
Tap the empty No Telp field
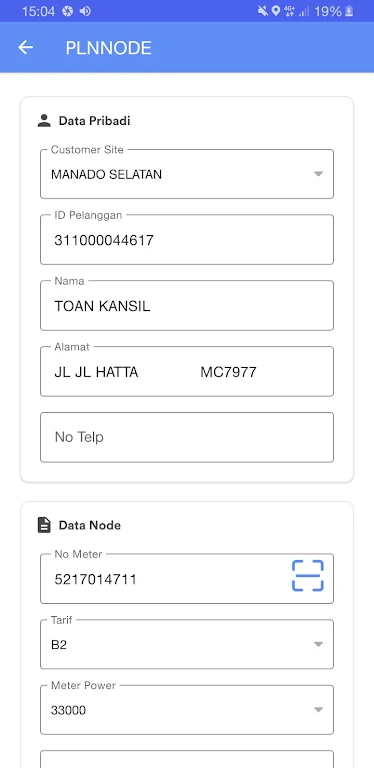tap(187, 437)
